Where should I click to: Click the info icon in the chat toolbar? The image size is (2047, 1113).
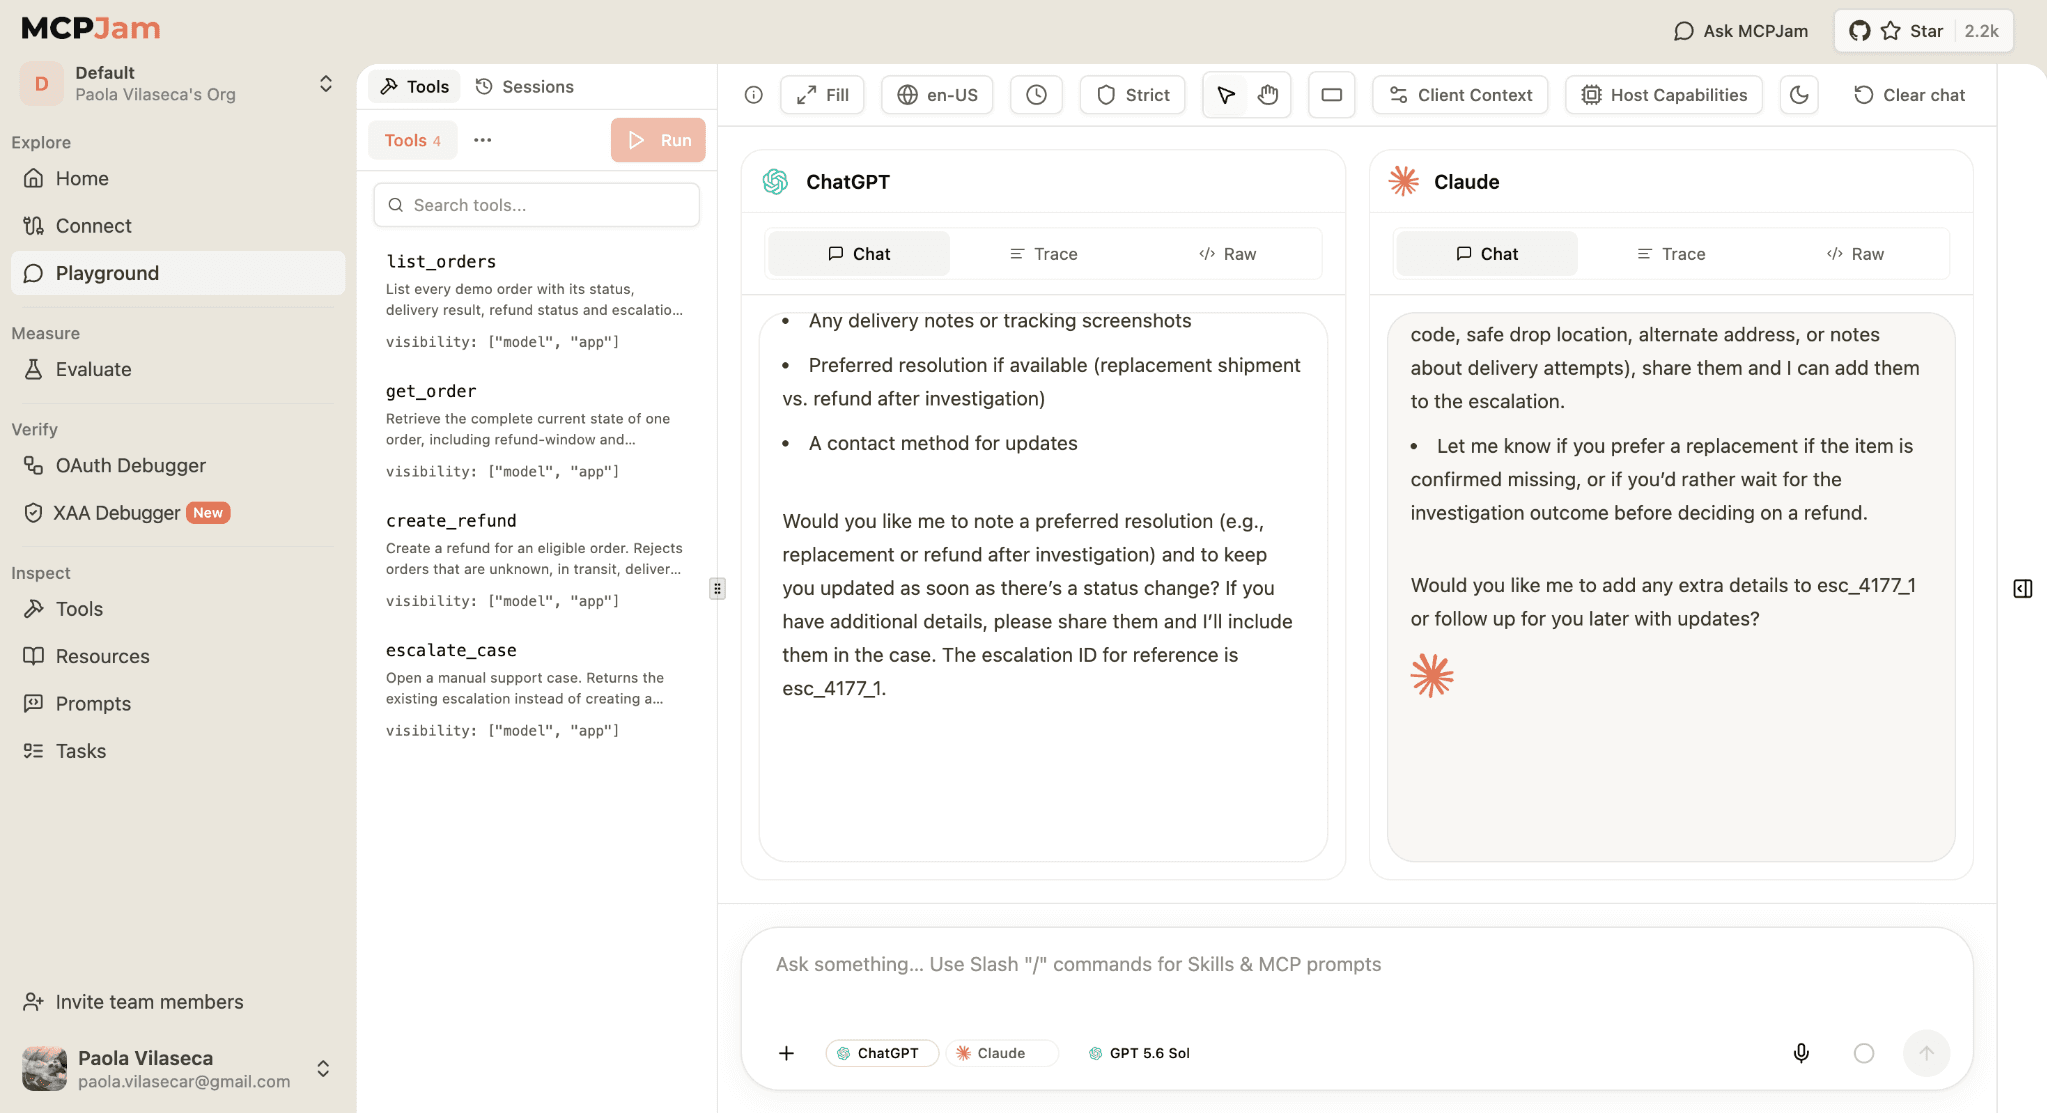click(x=754, y=95)
